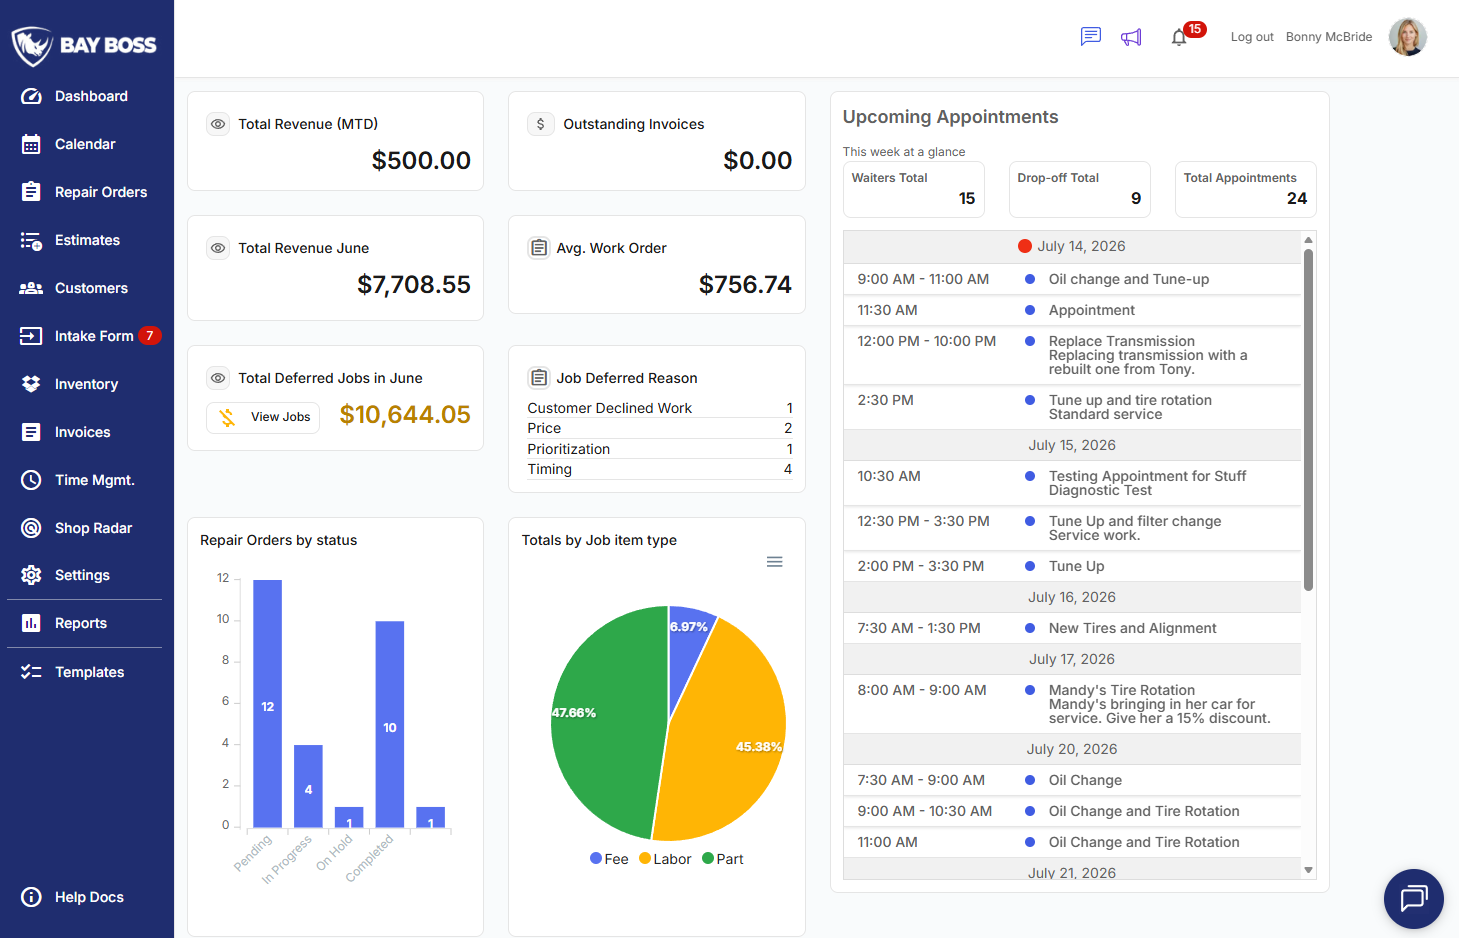Screen dimensions: 1459x938
Task: Toggle eye icon on Total Deferred Jobs
Action: pos(218,378)
